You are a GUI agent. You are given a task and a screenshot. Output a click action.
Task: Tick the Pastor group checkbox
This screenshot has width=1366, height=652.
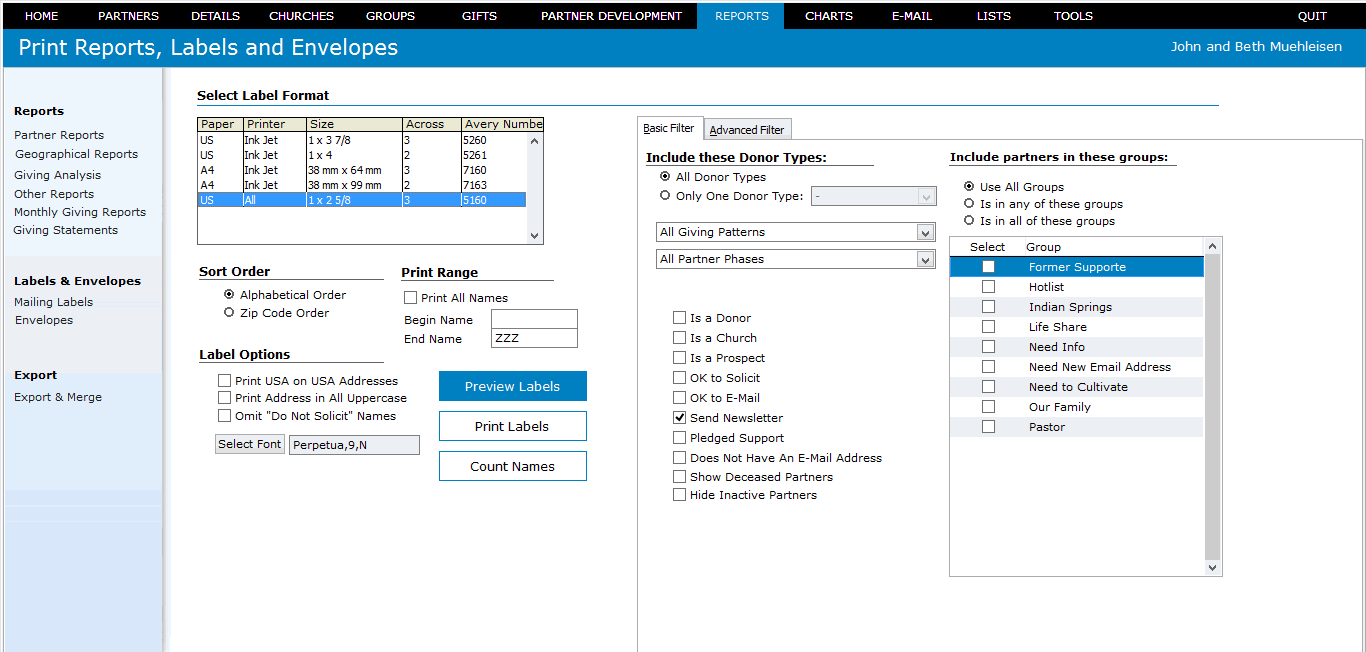(x=988, y=427)
